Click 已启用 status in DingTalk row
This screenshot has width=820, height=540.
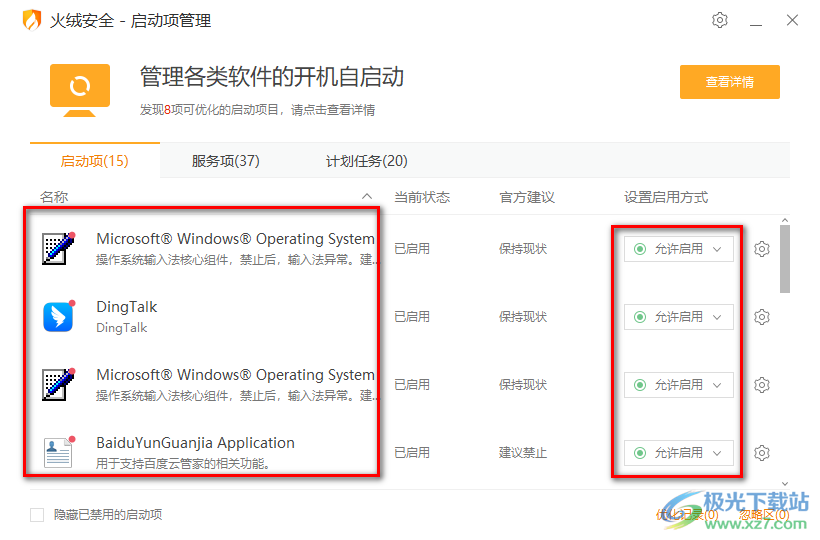pyautogui.click(x=412, y=317)
